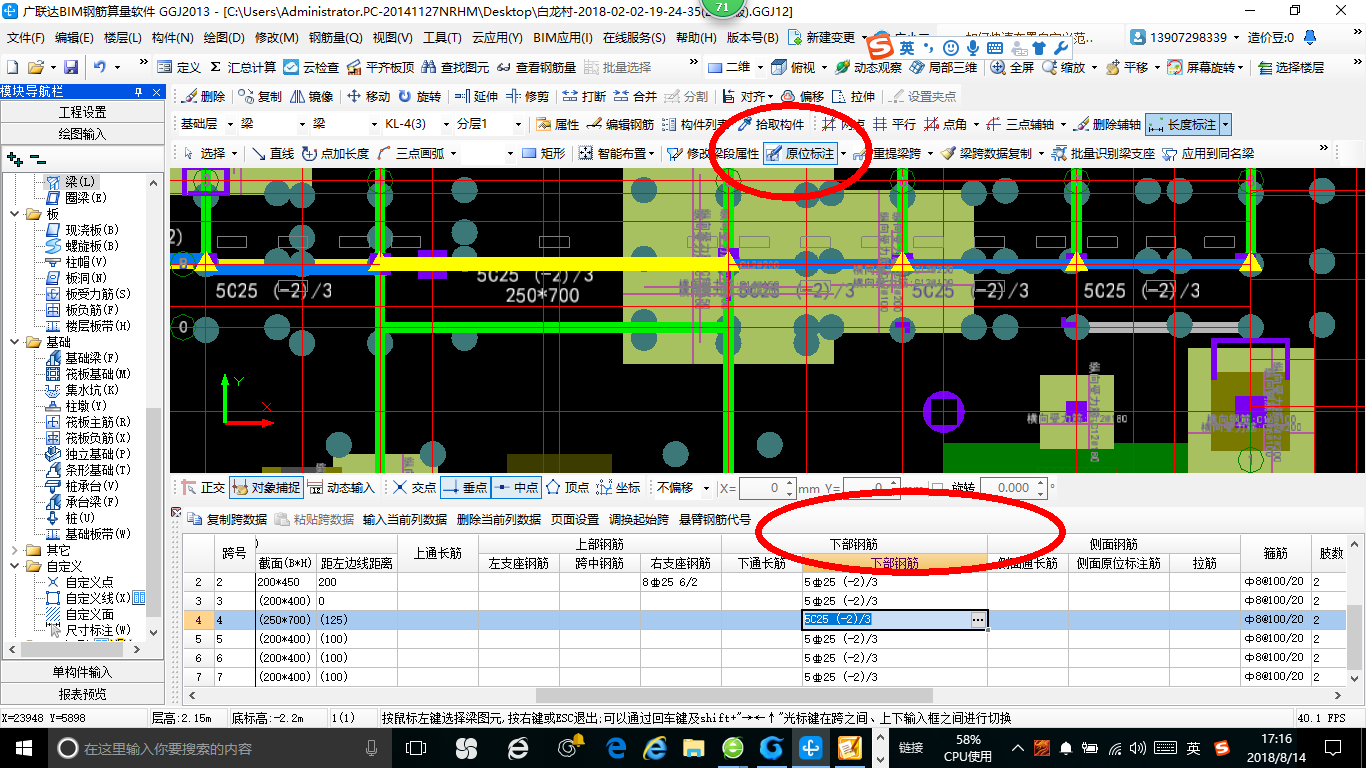
Task: Expand the 长度标注 dropdown arrow
Action: [x=1225, y=125]
